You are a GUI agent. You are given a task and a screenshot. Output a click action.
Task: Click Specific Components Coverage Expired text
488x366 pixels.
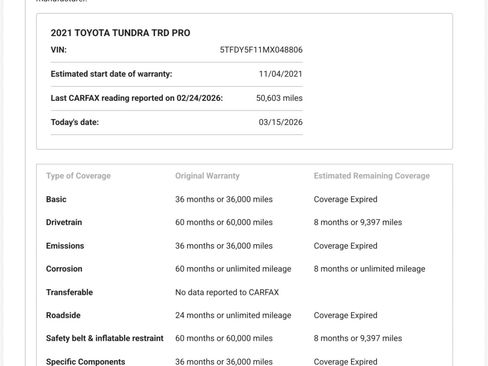click(345, 361)
